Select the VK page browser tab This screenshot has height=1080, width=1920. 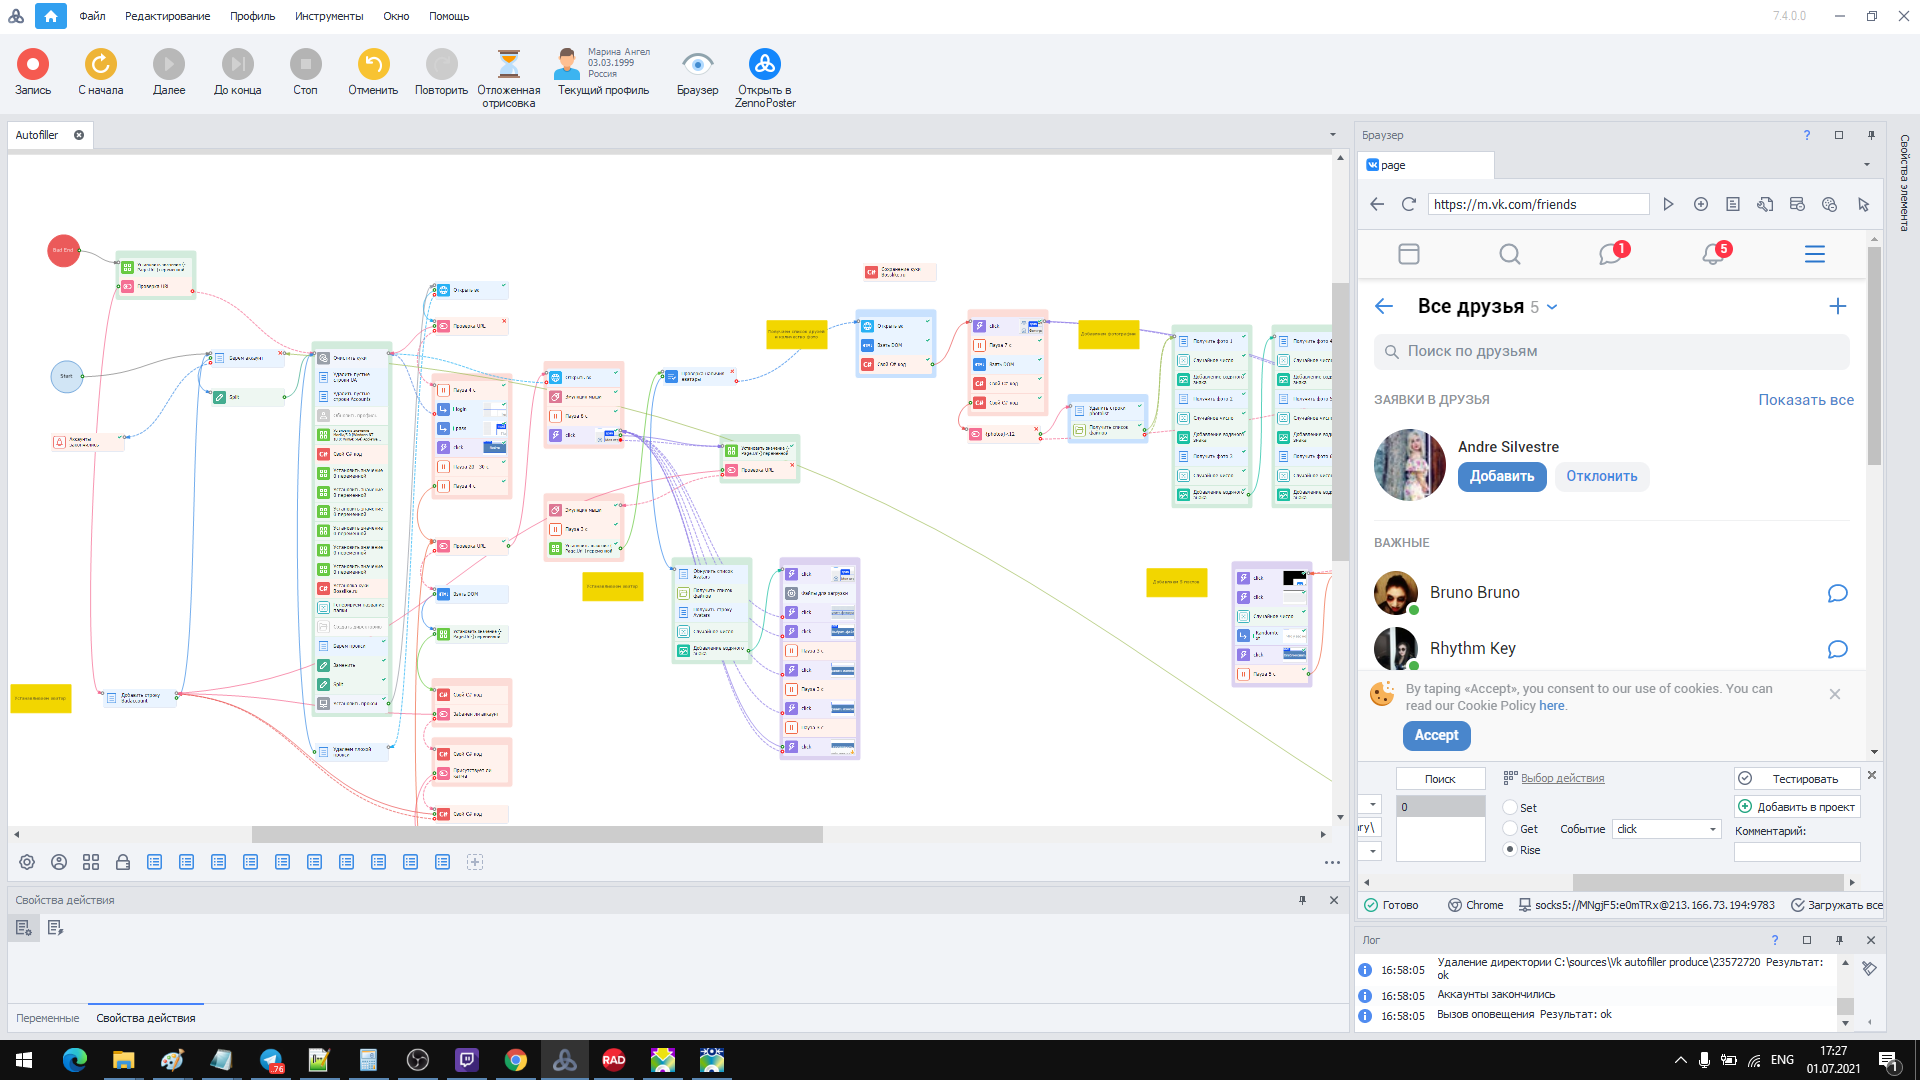(1426, 165)
